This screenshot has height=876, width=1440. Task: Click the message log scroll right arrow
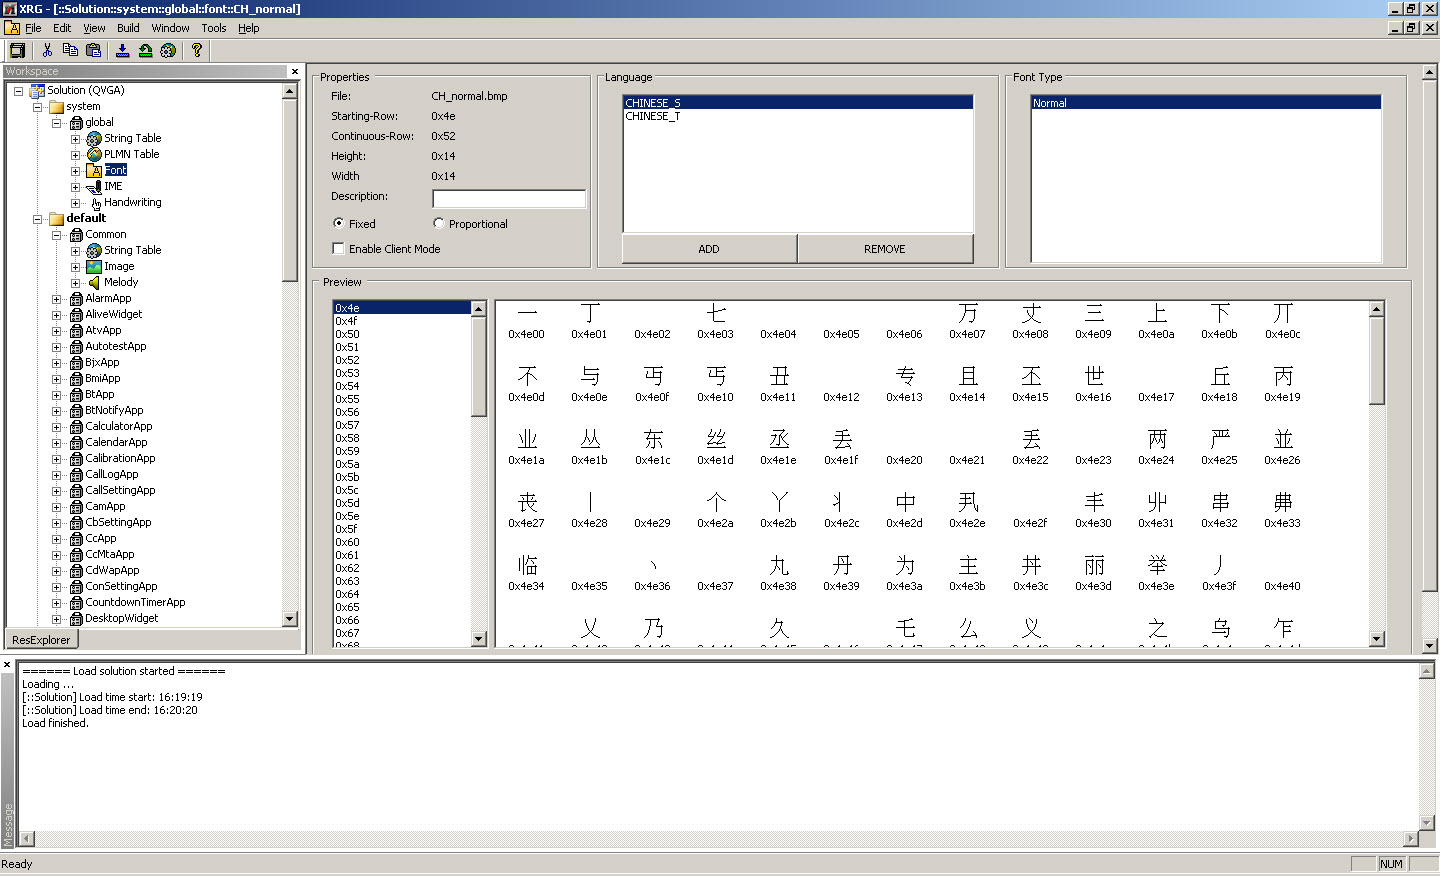click(x=1411, y=839)
